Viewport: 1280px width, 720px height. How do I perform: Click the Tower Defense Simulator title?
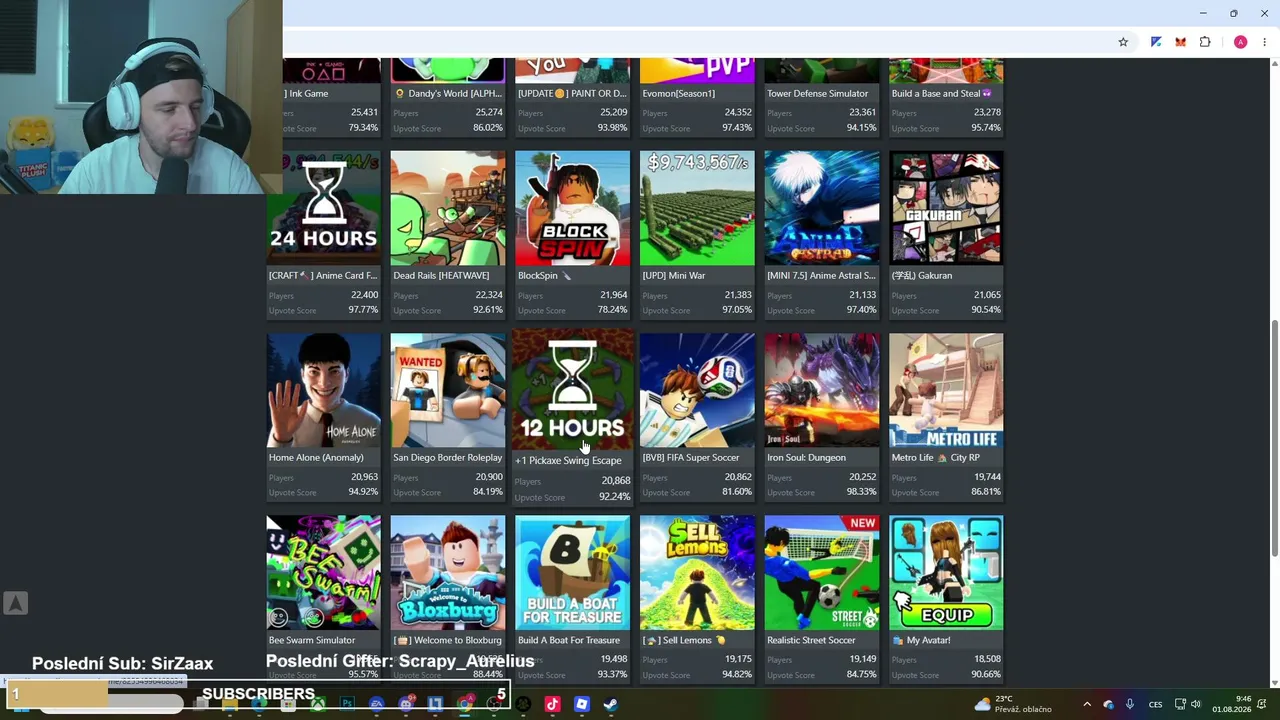click(x=817, y=93)
